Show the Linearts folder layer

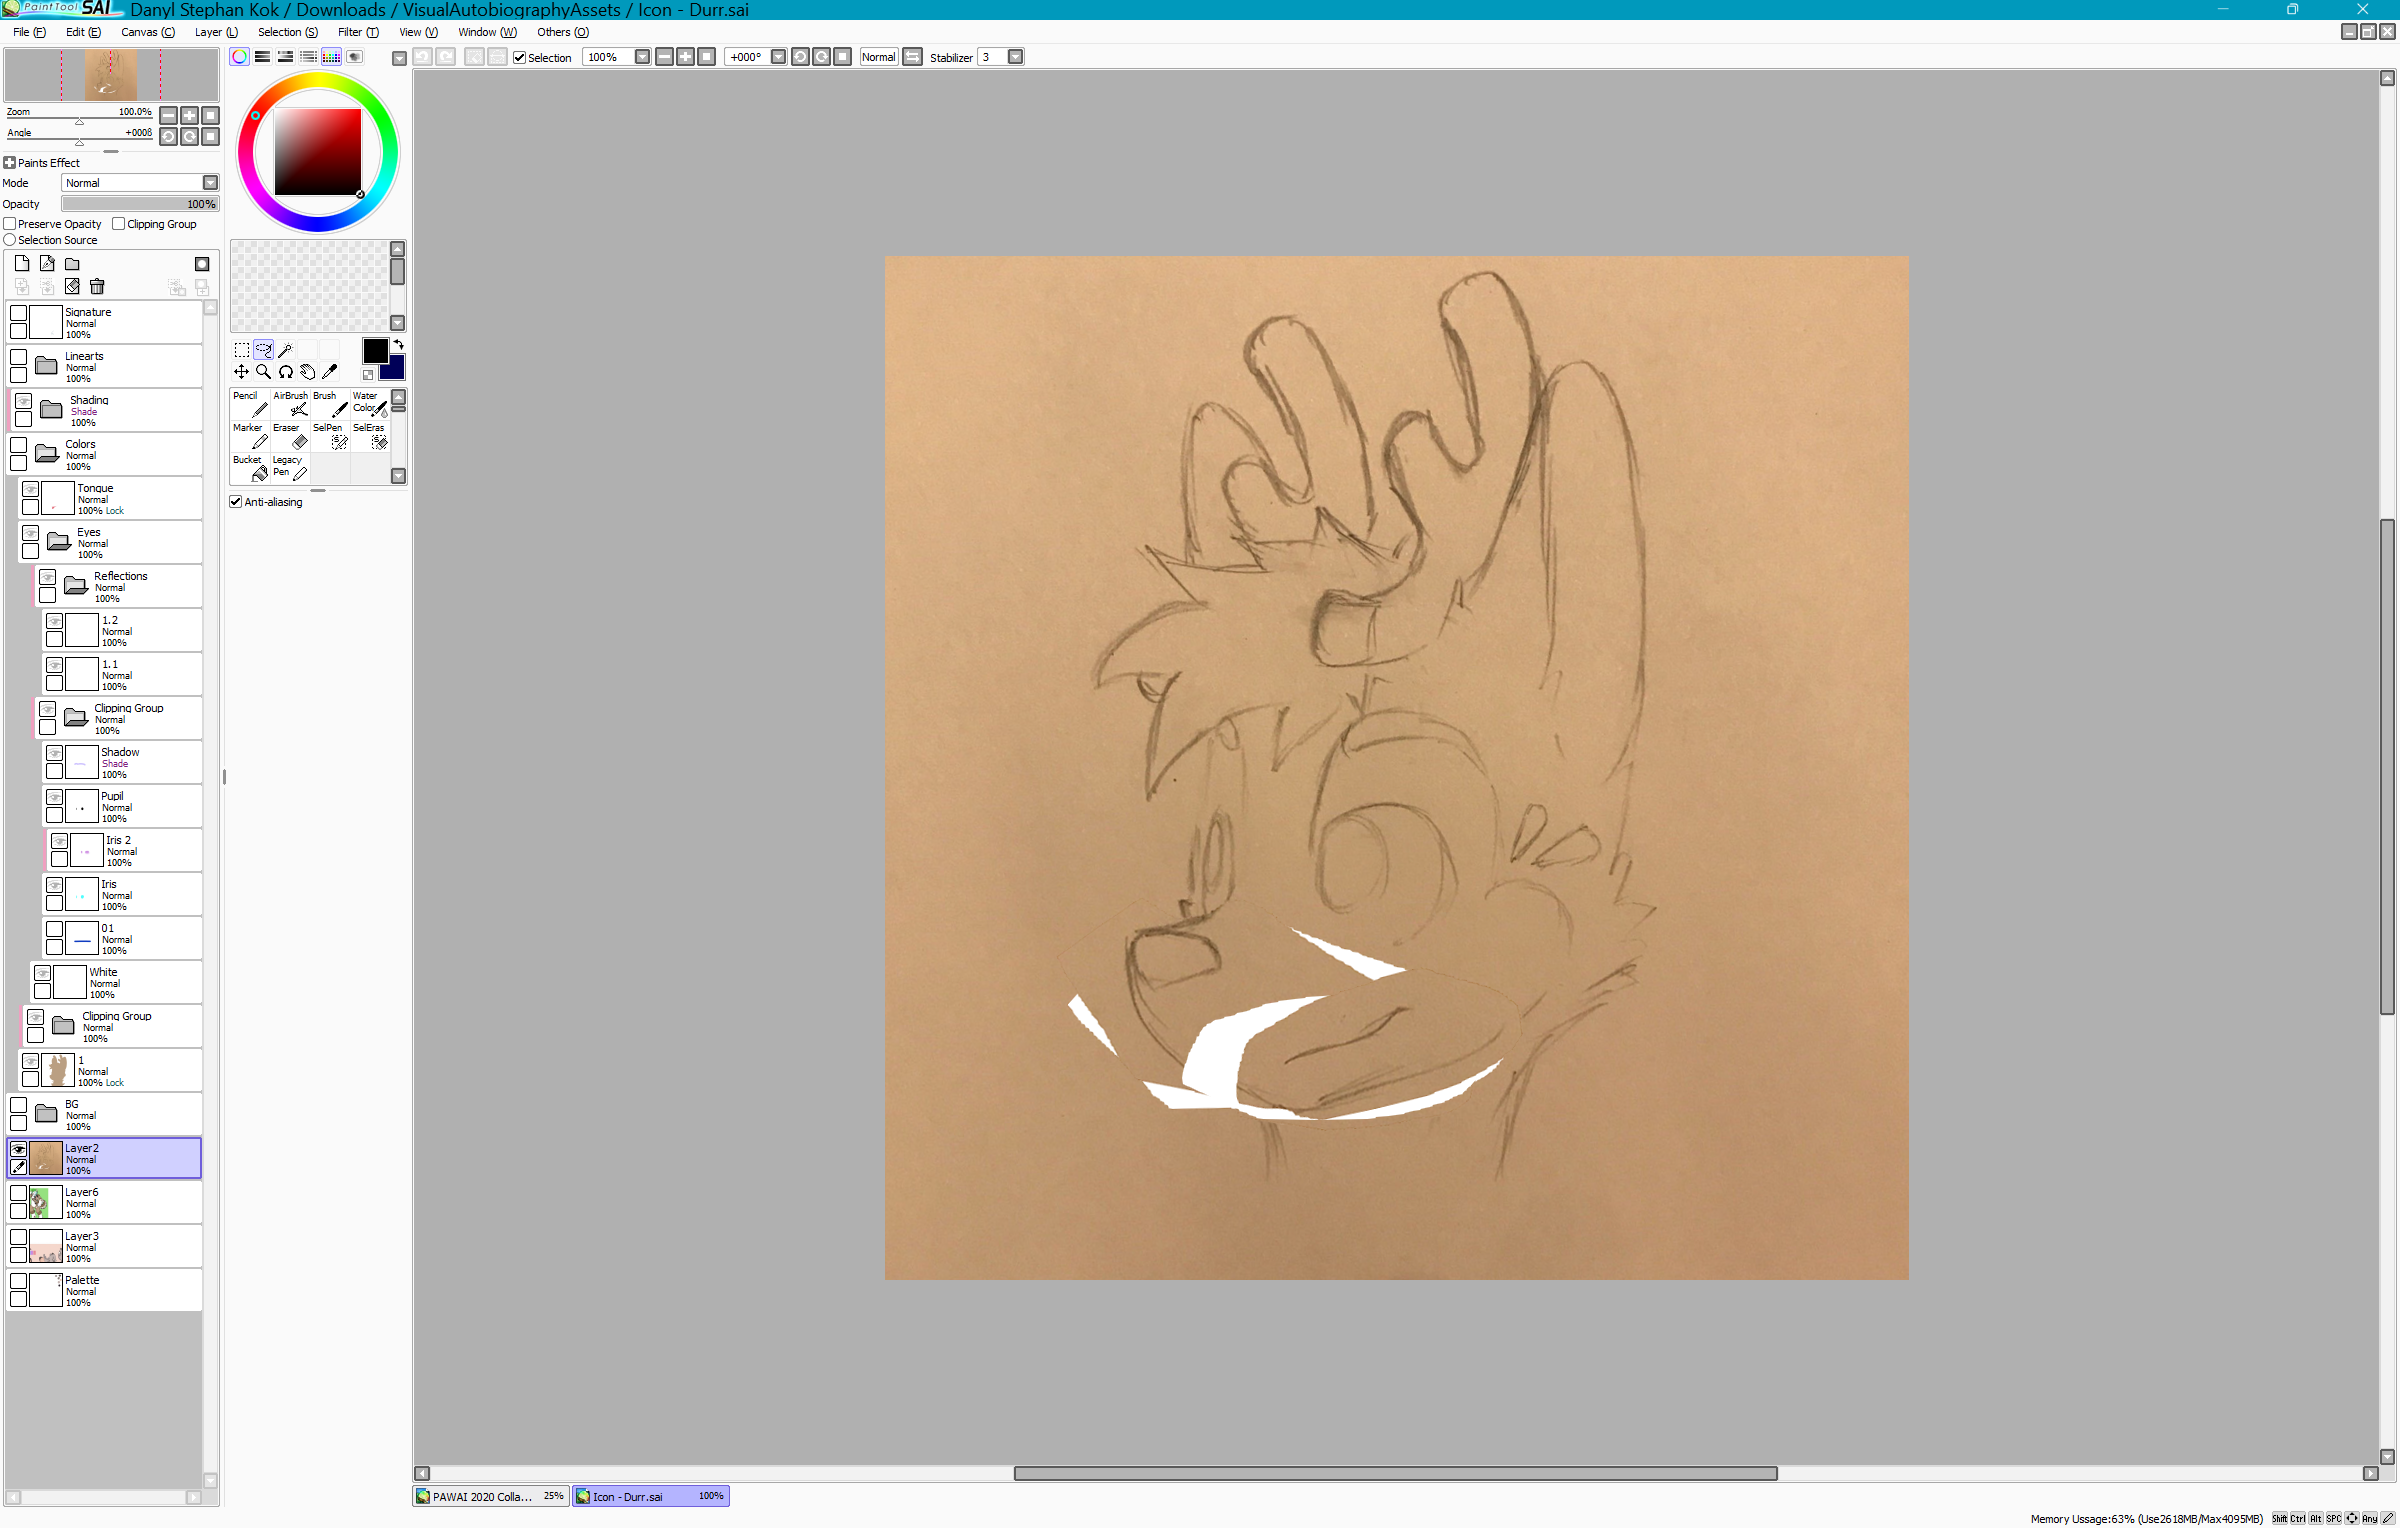click(18, 357)
